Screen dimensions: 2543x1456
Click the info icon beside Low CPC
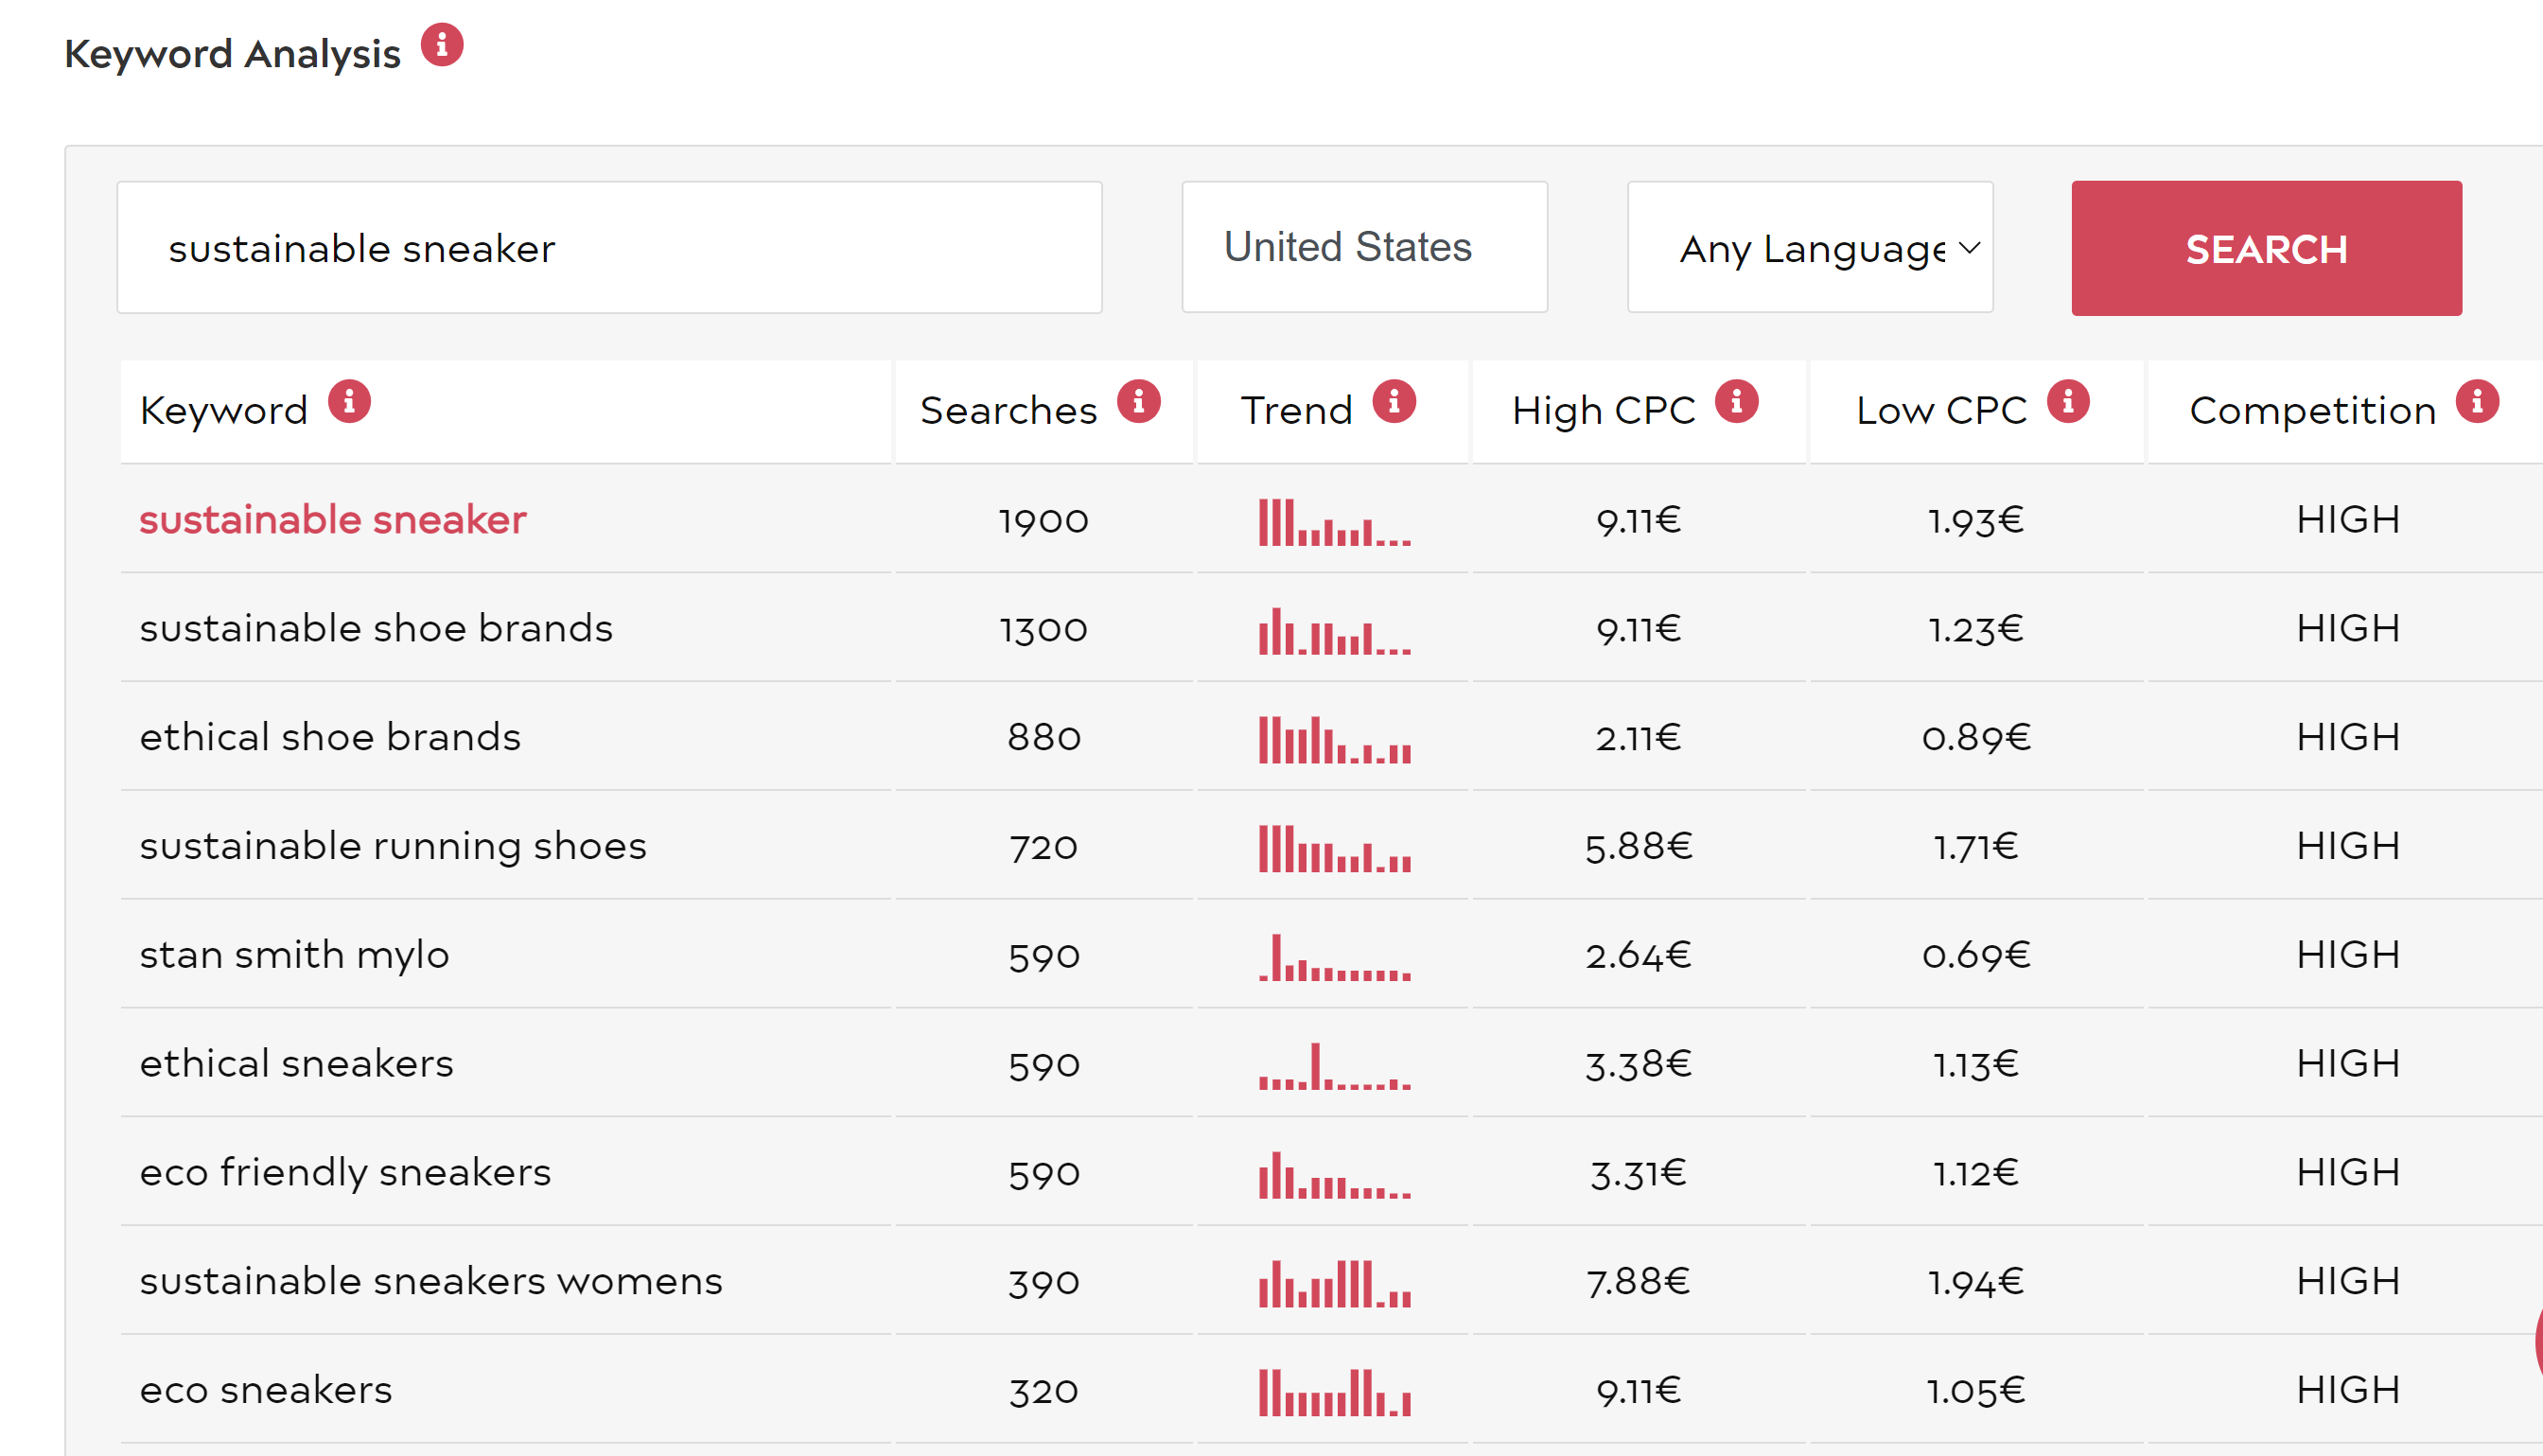tap(2068, 402)
